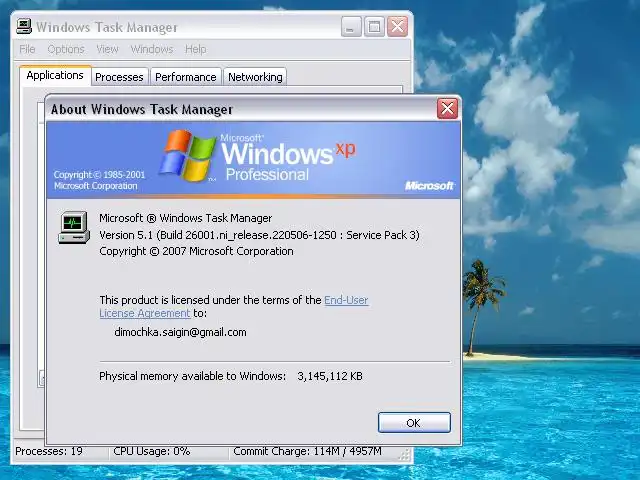This screenshot has width=640, height=480.
Task: Click the 'Copyright © 2007 Microsoft Corporation' line
Action: [x=196, y=251]
